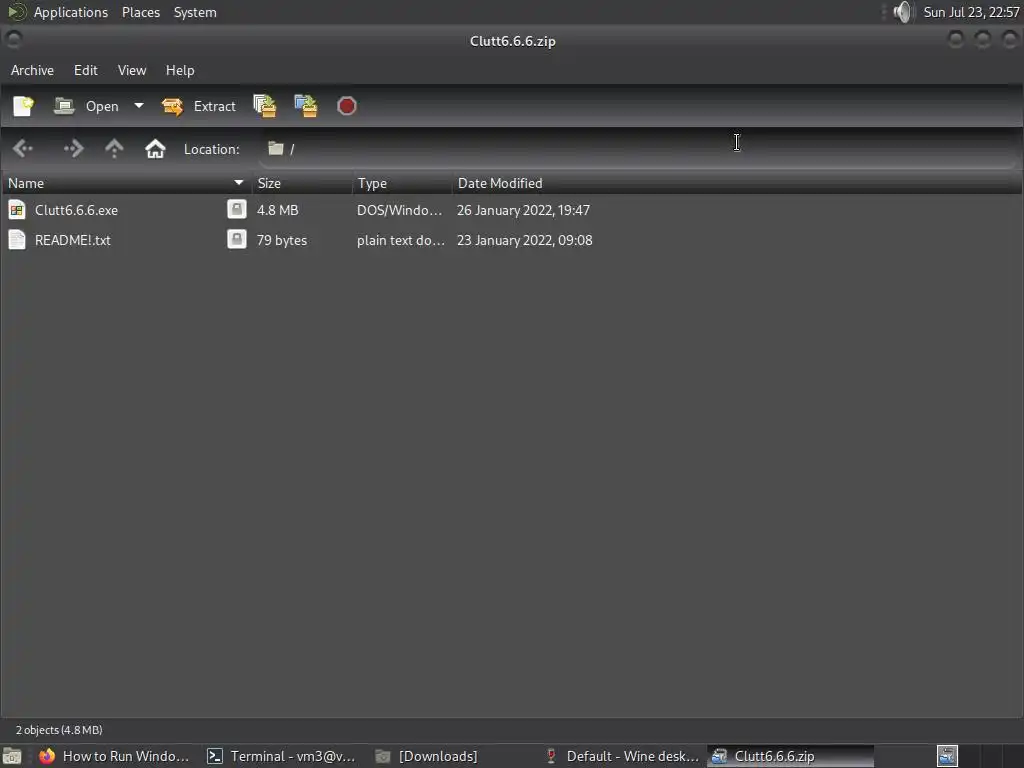
Task: Sort by the Type column header
Action: click(x=402, y=184)
